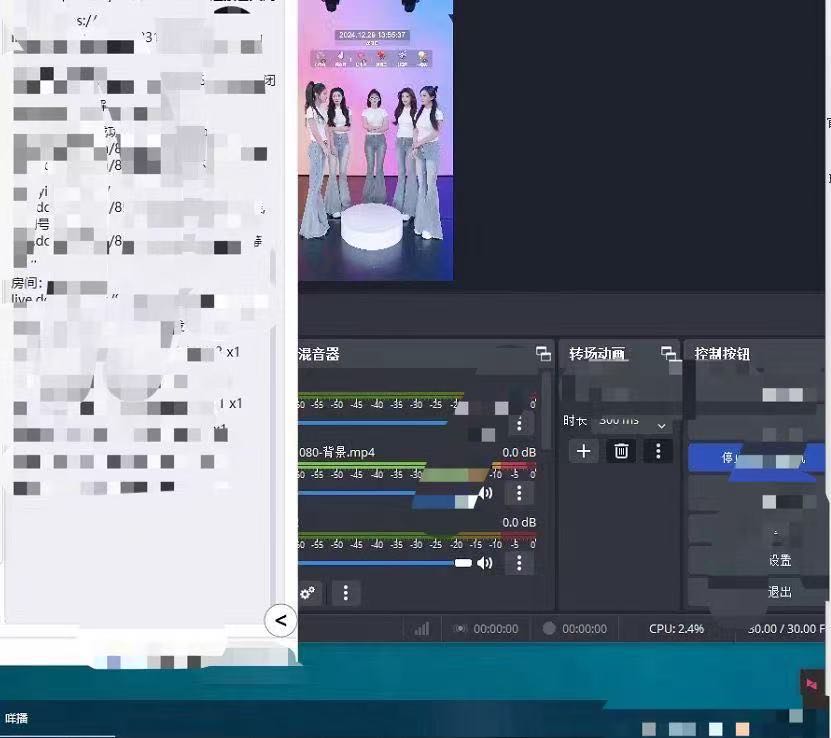Open 设置 in the control panel
This screenshot has width=831, height=738.
(x=780, y=560)
